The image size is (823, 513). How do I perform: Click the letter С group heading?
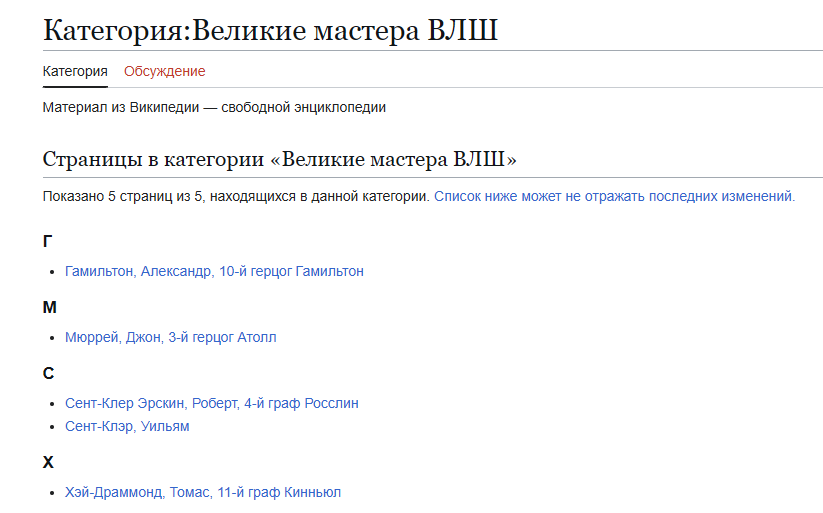48,373
